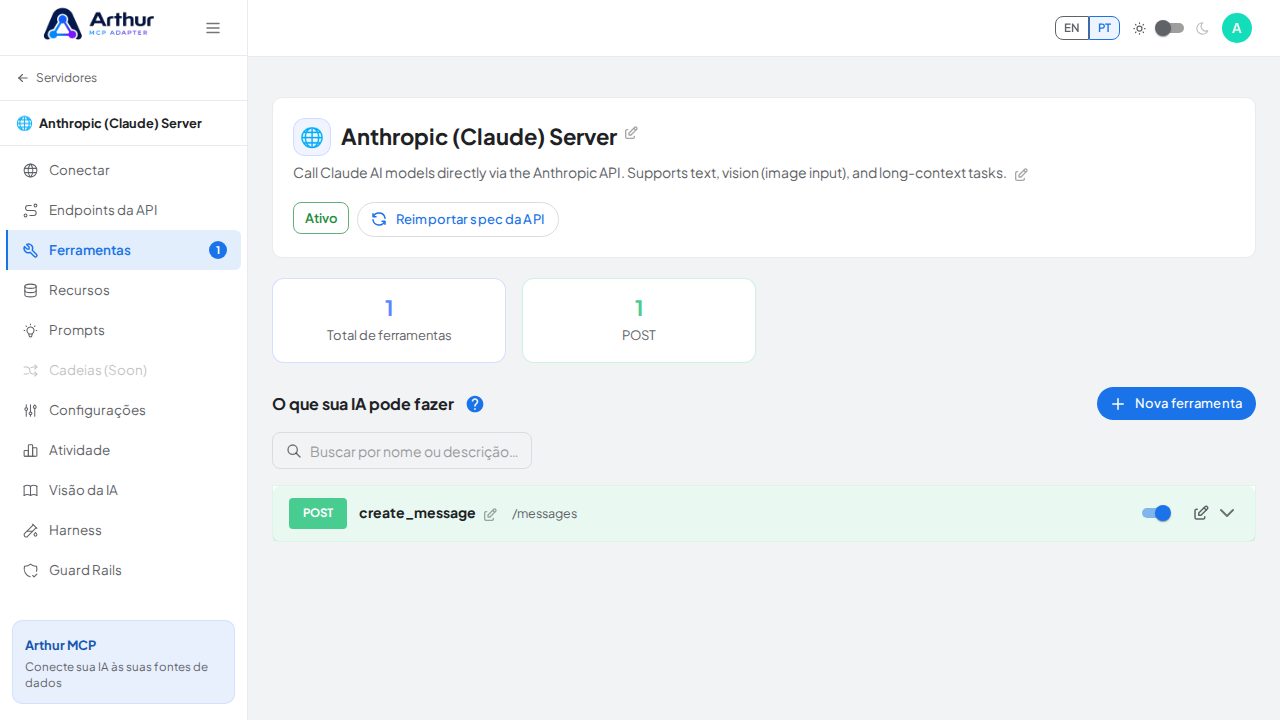
Task: Click the create_message tool name
Action: point(417,513)
